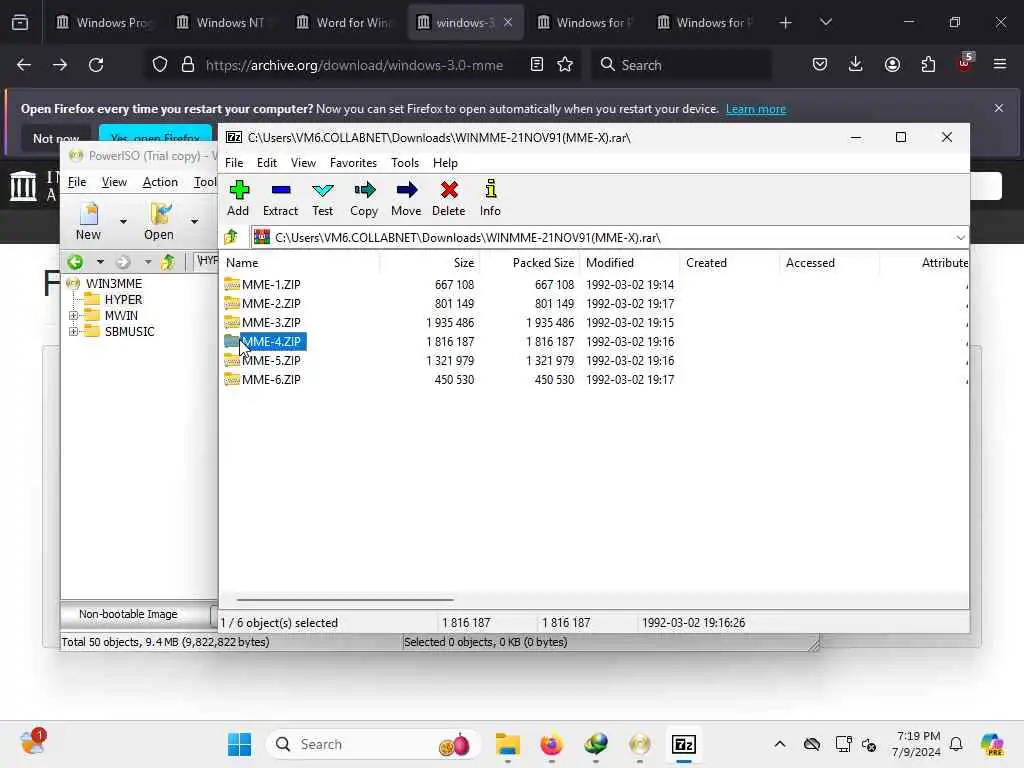Screen dimensions: 1024x768
Task: Select MME-5.ZIP in the file list
Action: tap(271, 360)
